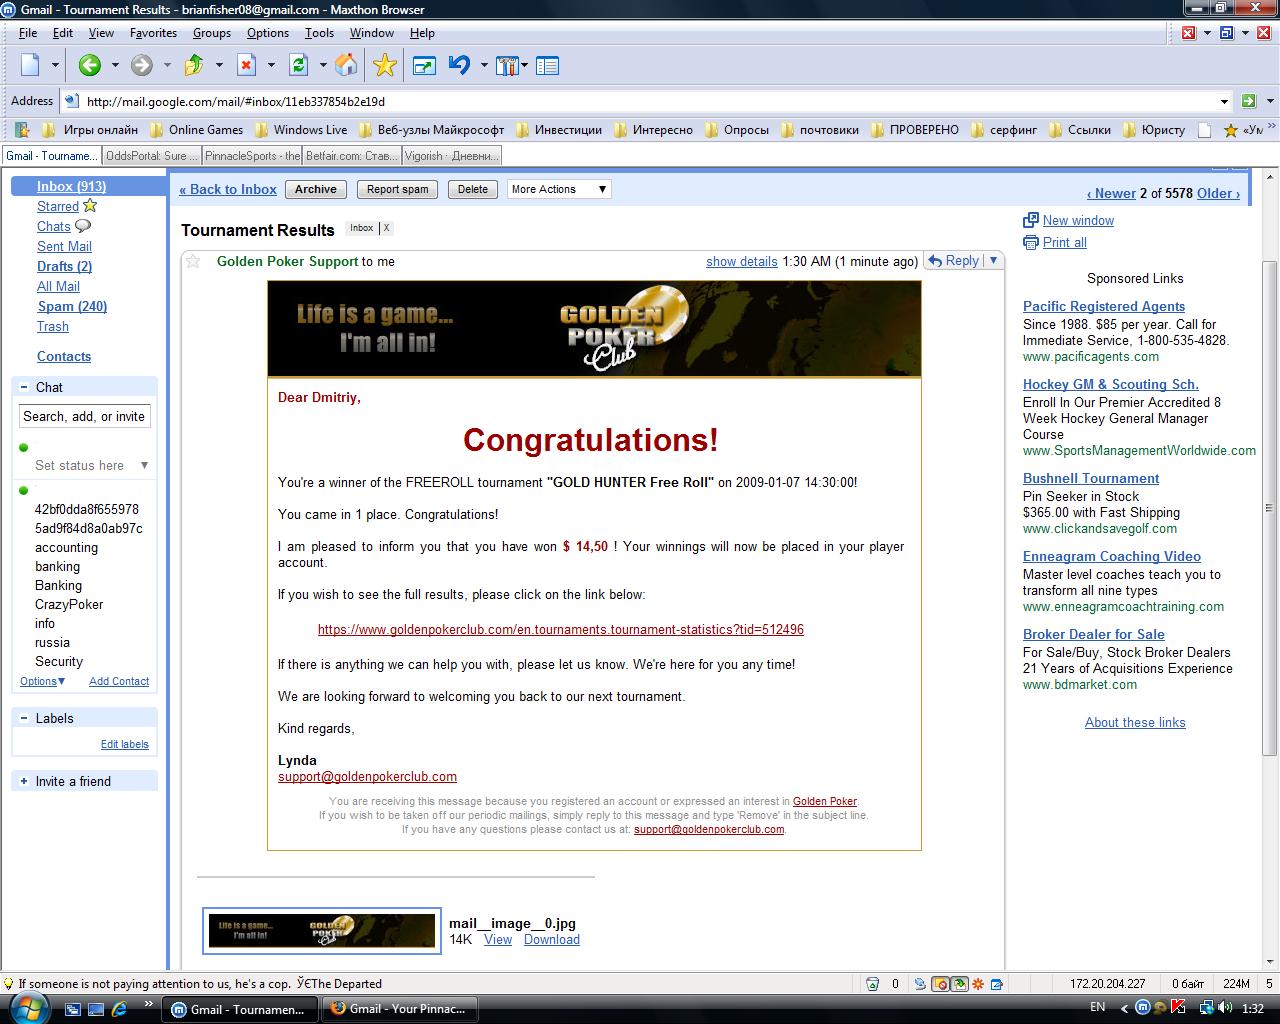
Task: Open the Favorites menu
Action: point(153,33)
